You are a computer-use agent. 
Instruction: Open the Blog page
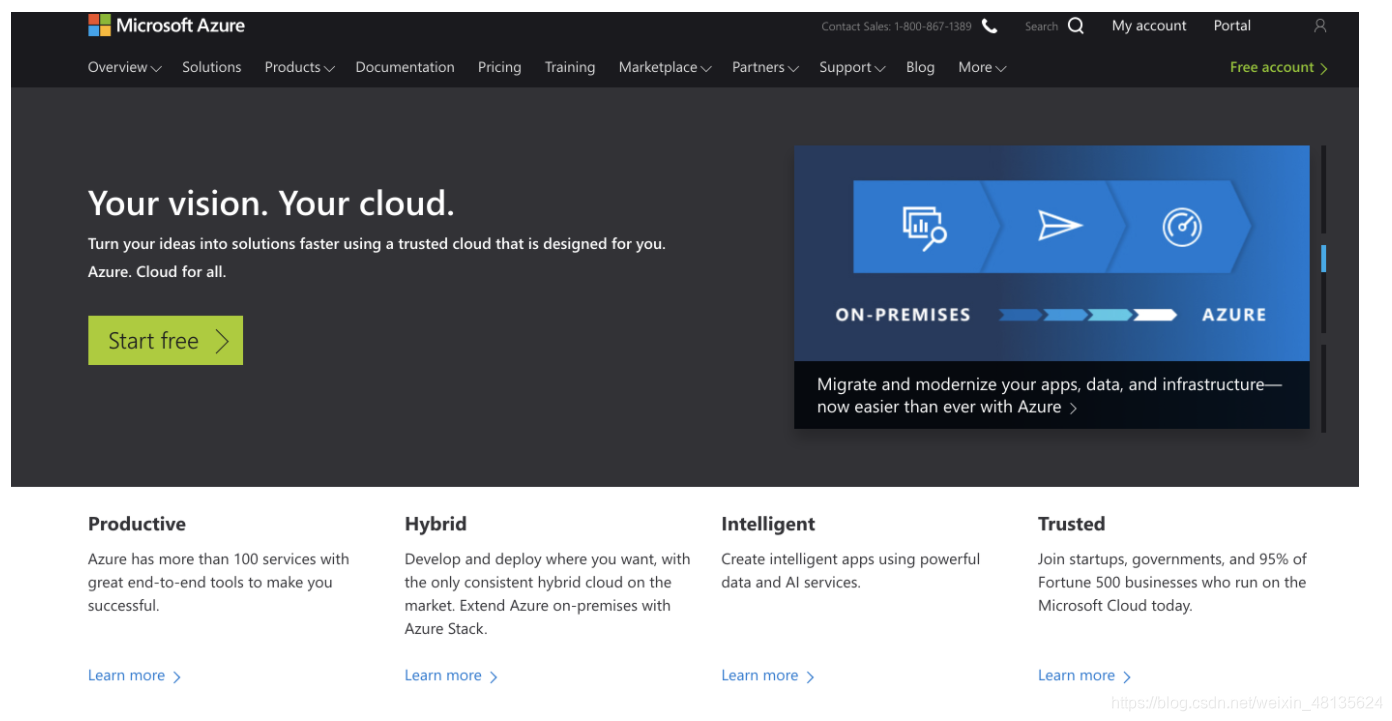920,67
